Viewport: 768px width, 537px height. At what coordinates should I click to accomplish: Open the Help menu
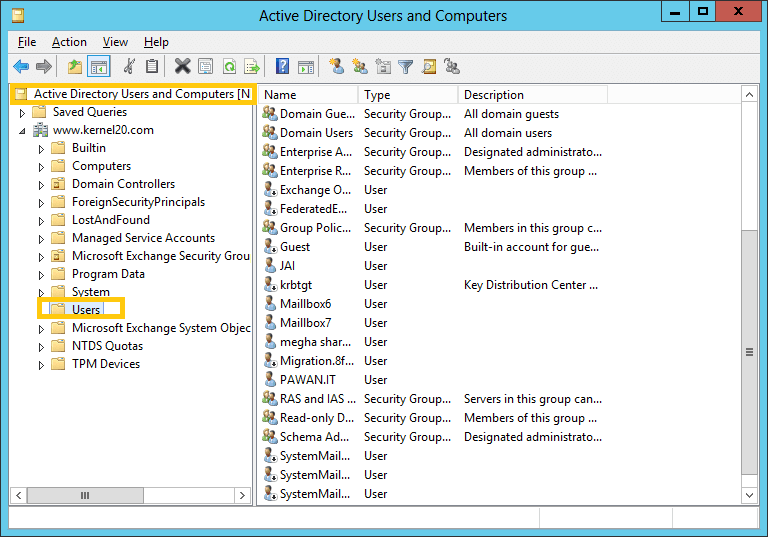click(x=156, y=42)
